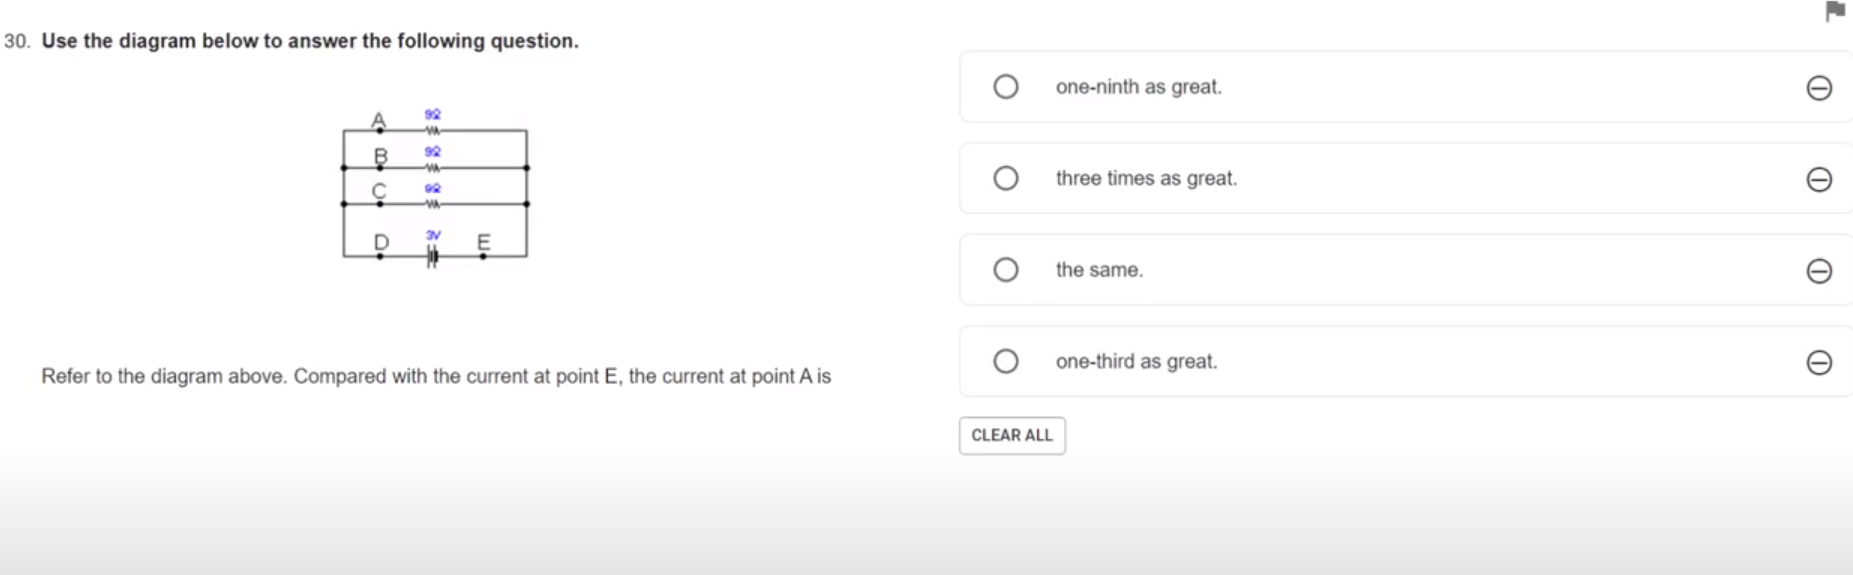The width and height of the screenshot is (1853, 575).
Task: Click the 'Use the diagram below' heading
Action: [x=310, y=41]
